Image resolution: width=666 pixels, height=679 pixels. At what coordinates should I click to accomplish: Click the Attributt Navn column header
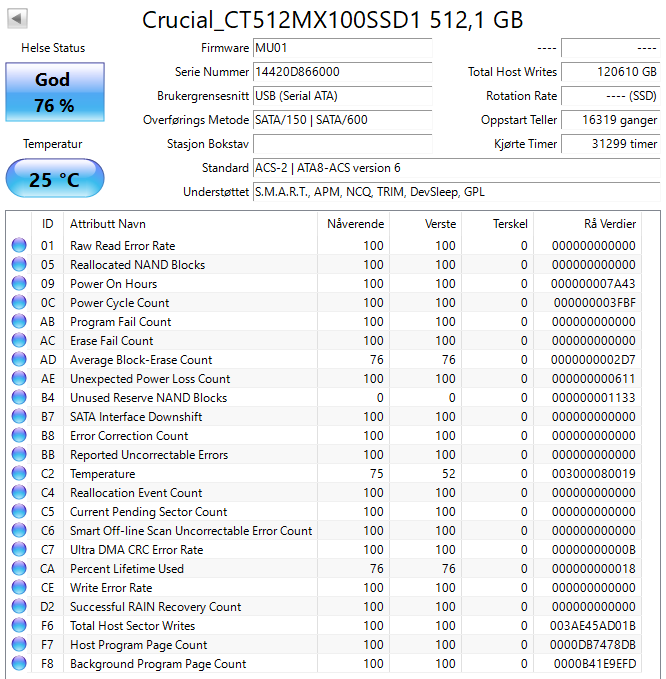click(x=108, y=223)
